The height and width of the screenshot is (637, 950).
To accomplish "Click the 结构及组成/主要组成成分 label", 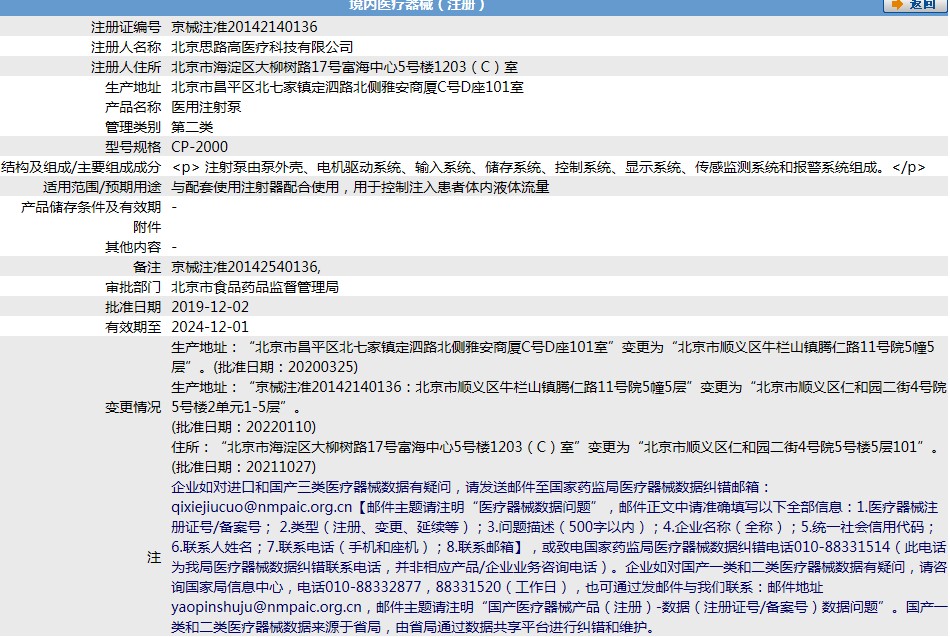I will point(81,167).
